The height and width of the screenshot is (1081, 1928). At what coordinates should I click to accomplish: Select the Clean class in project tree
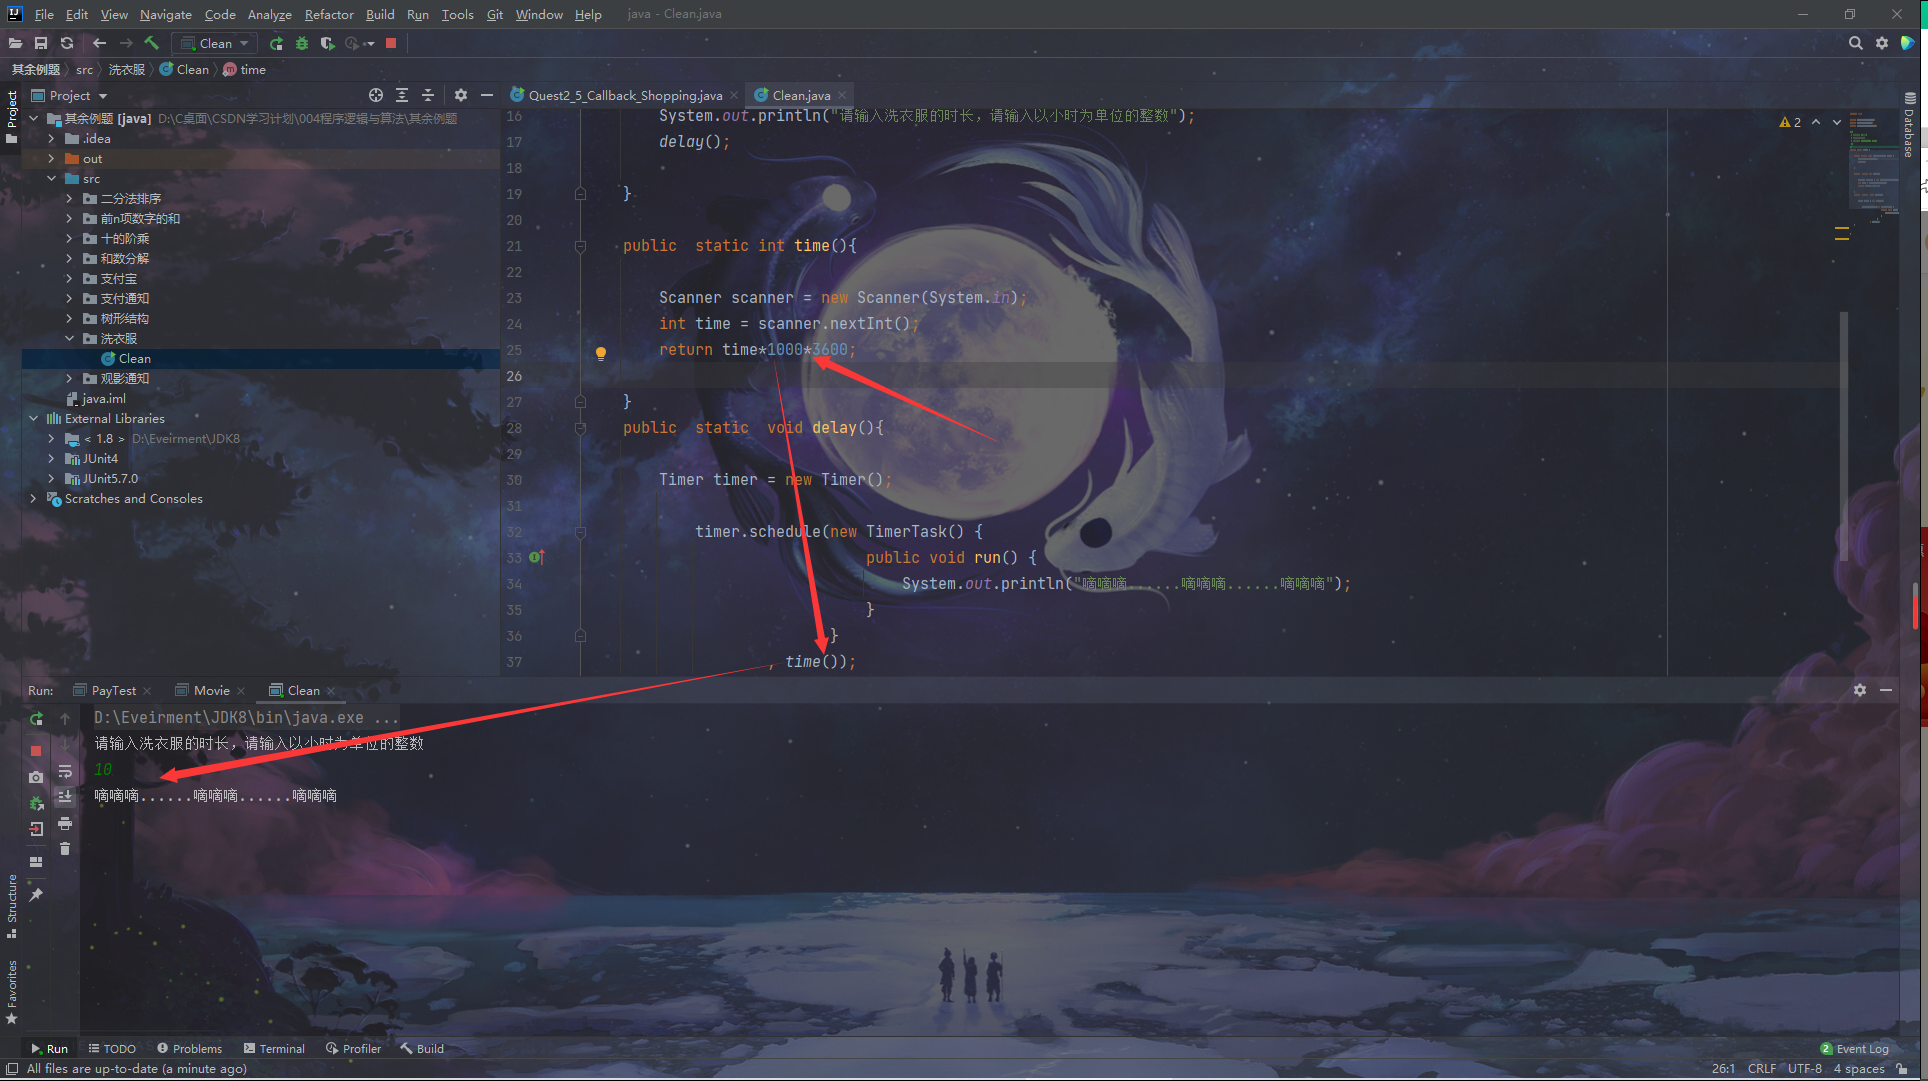click(x=134, y=358)
